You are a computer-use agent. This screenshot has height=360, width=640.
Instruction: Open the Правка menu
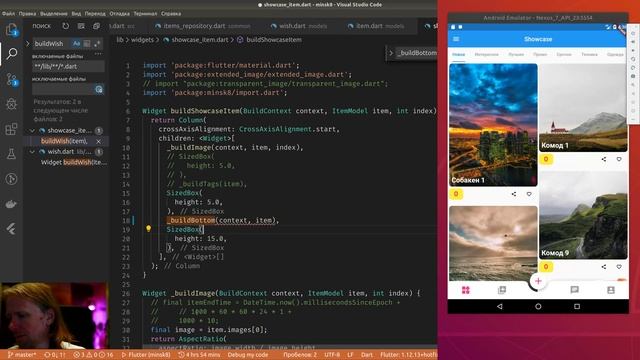[x=27, y=13]
